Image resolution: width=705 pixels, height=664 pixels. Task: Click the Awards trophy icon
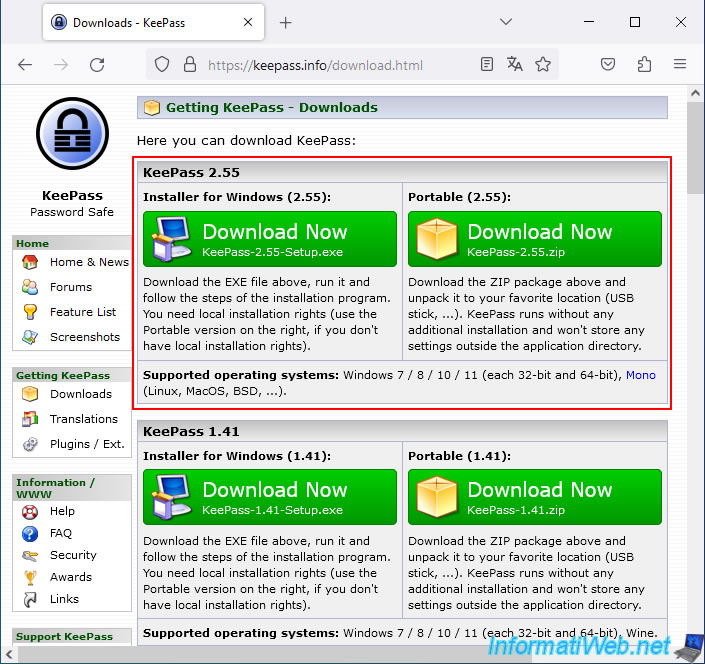[30, 578]
